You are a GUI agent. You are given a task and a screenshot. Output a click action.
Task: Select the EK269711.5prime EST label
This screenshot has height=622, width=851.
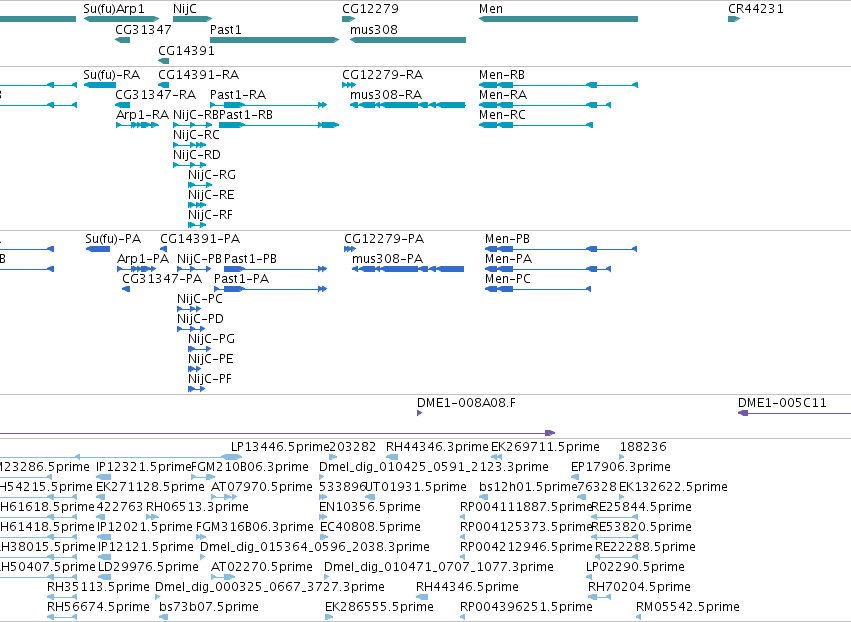[545, 447]
